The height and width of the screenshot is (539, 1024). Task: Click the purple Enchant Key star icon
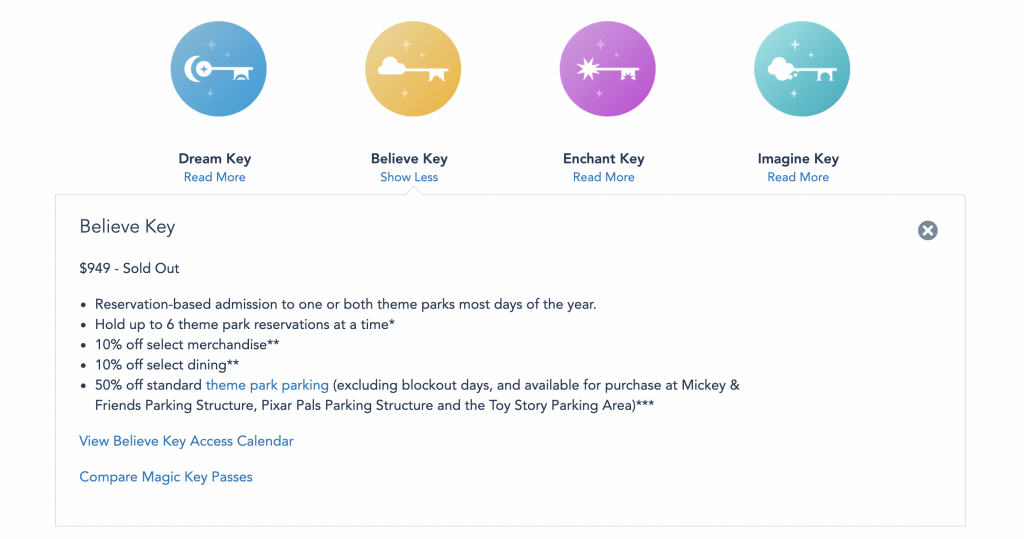[x=607, y=69]
